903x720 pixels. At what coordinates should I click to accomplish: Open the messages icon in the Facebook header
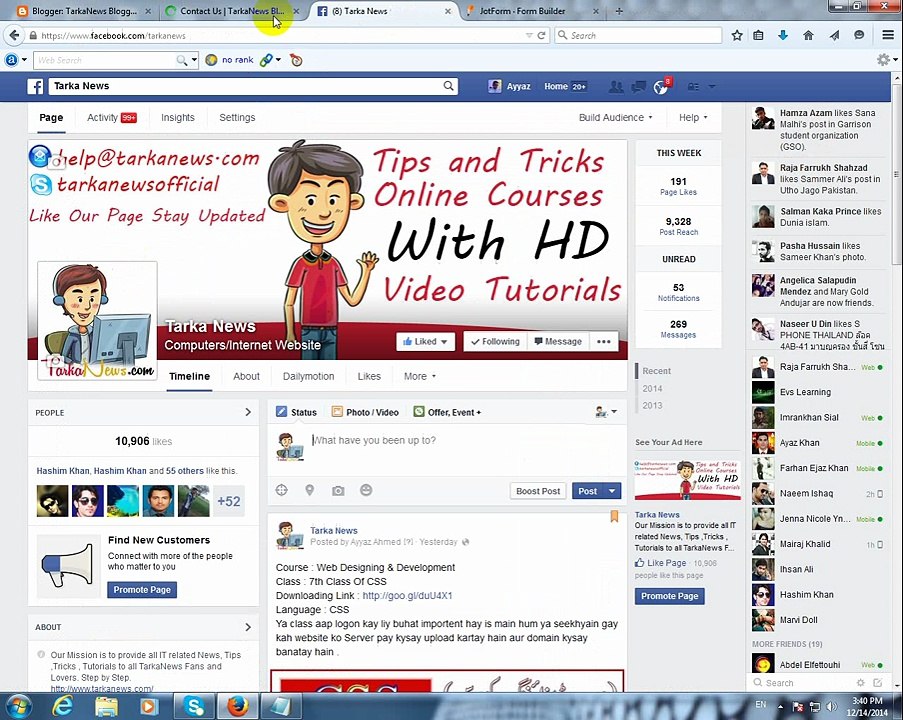638,86
